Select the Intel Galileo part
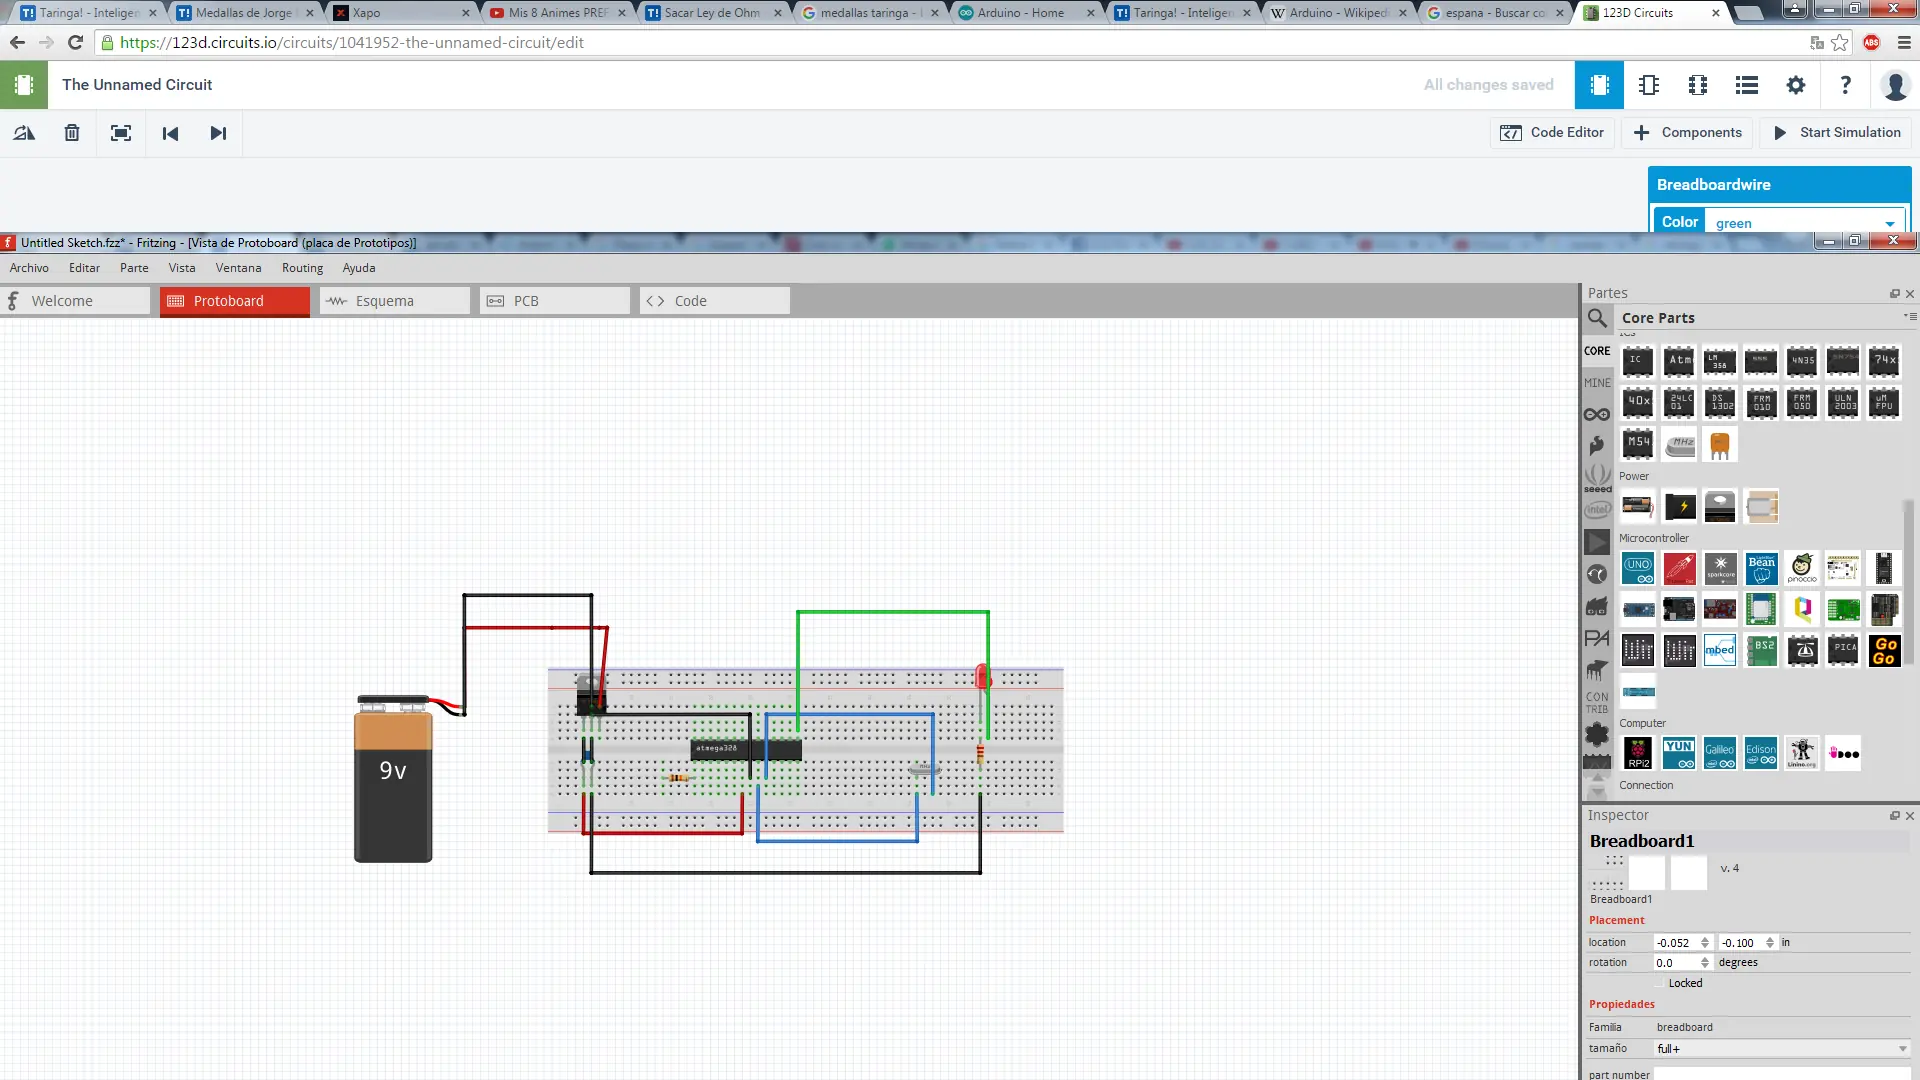 click(1720, 753)
